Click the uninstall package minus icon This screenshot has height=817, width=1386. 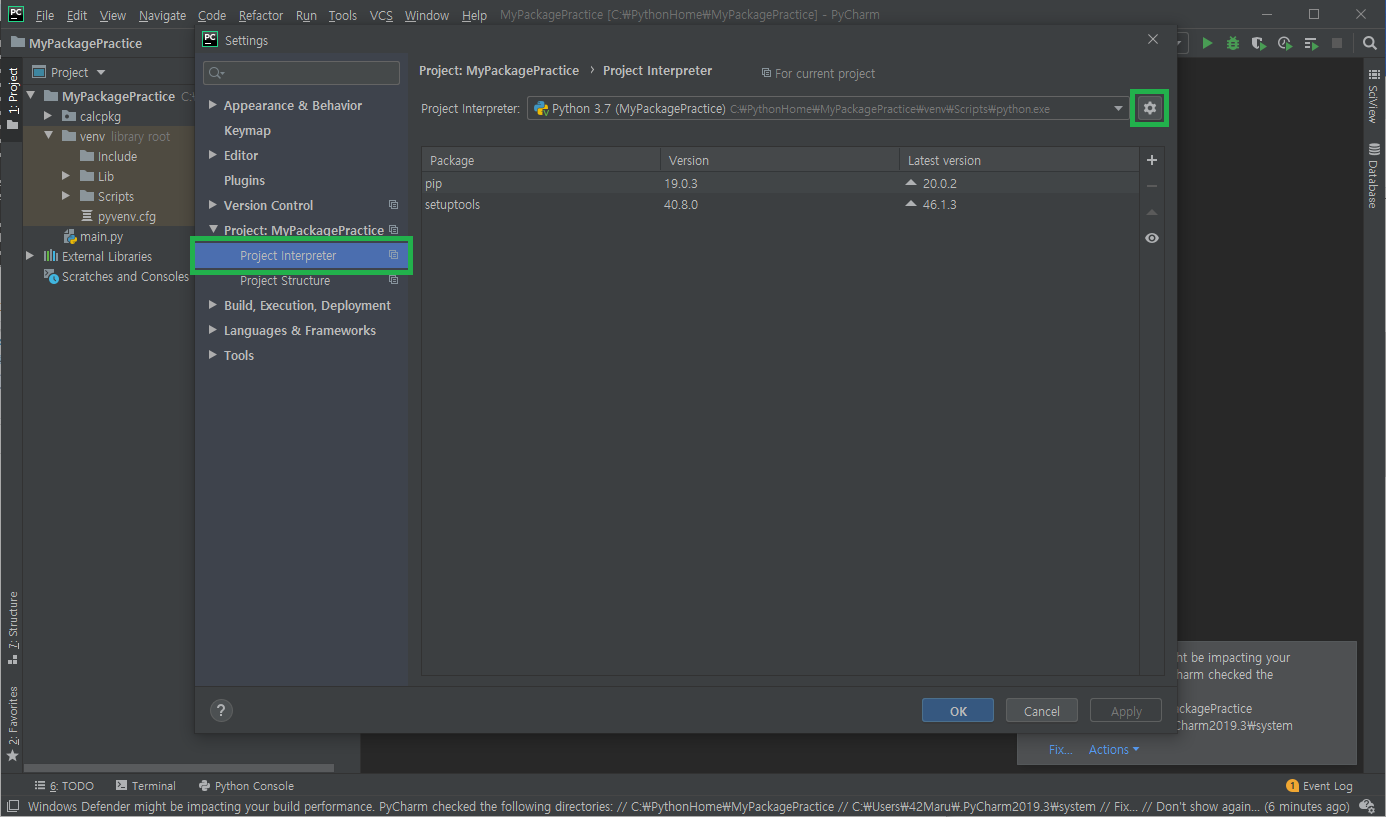point(1152,186)
